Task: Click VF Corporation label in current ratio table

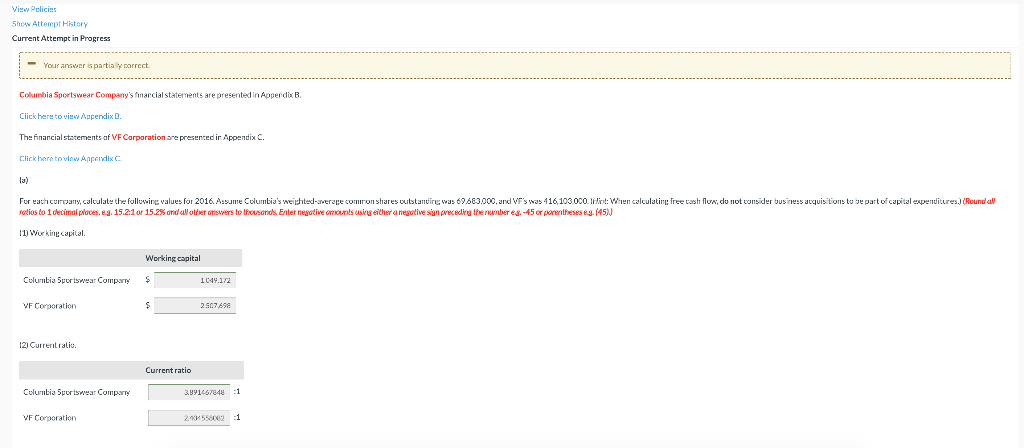Action: click(50, 417)
